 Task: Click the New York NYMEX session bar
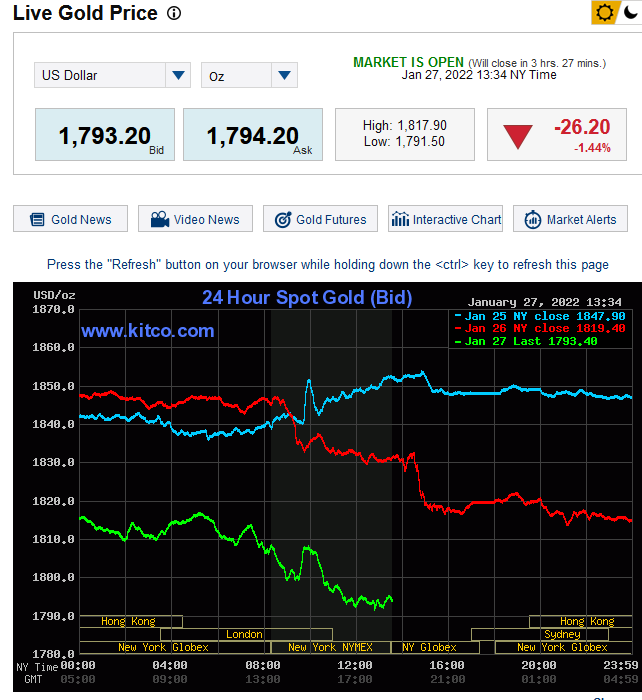(x=330, y=647)
